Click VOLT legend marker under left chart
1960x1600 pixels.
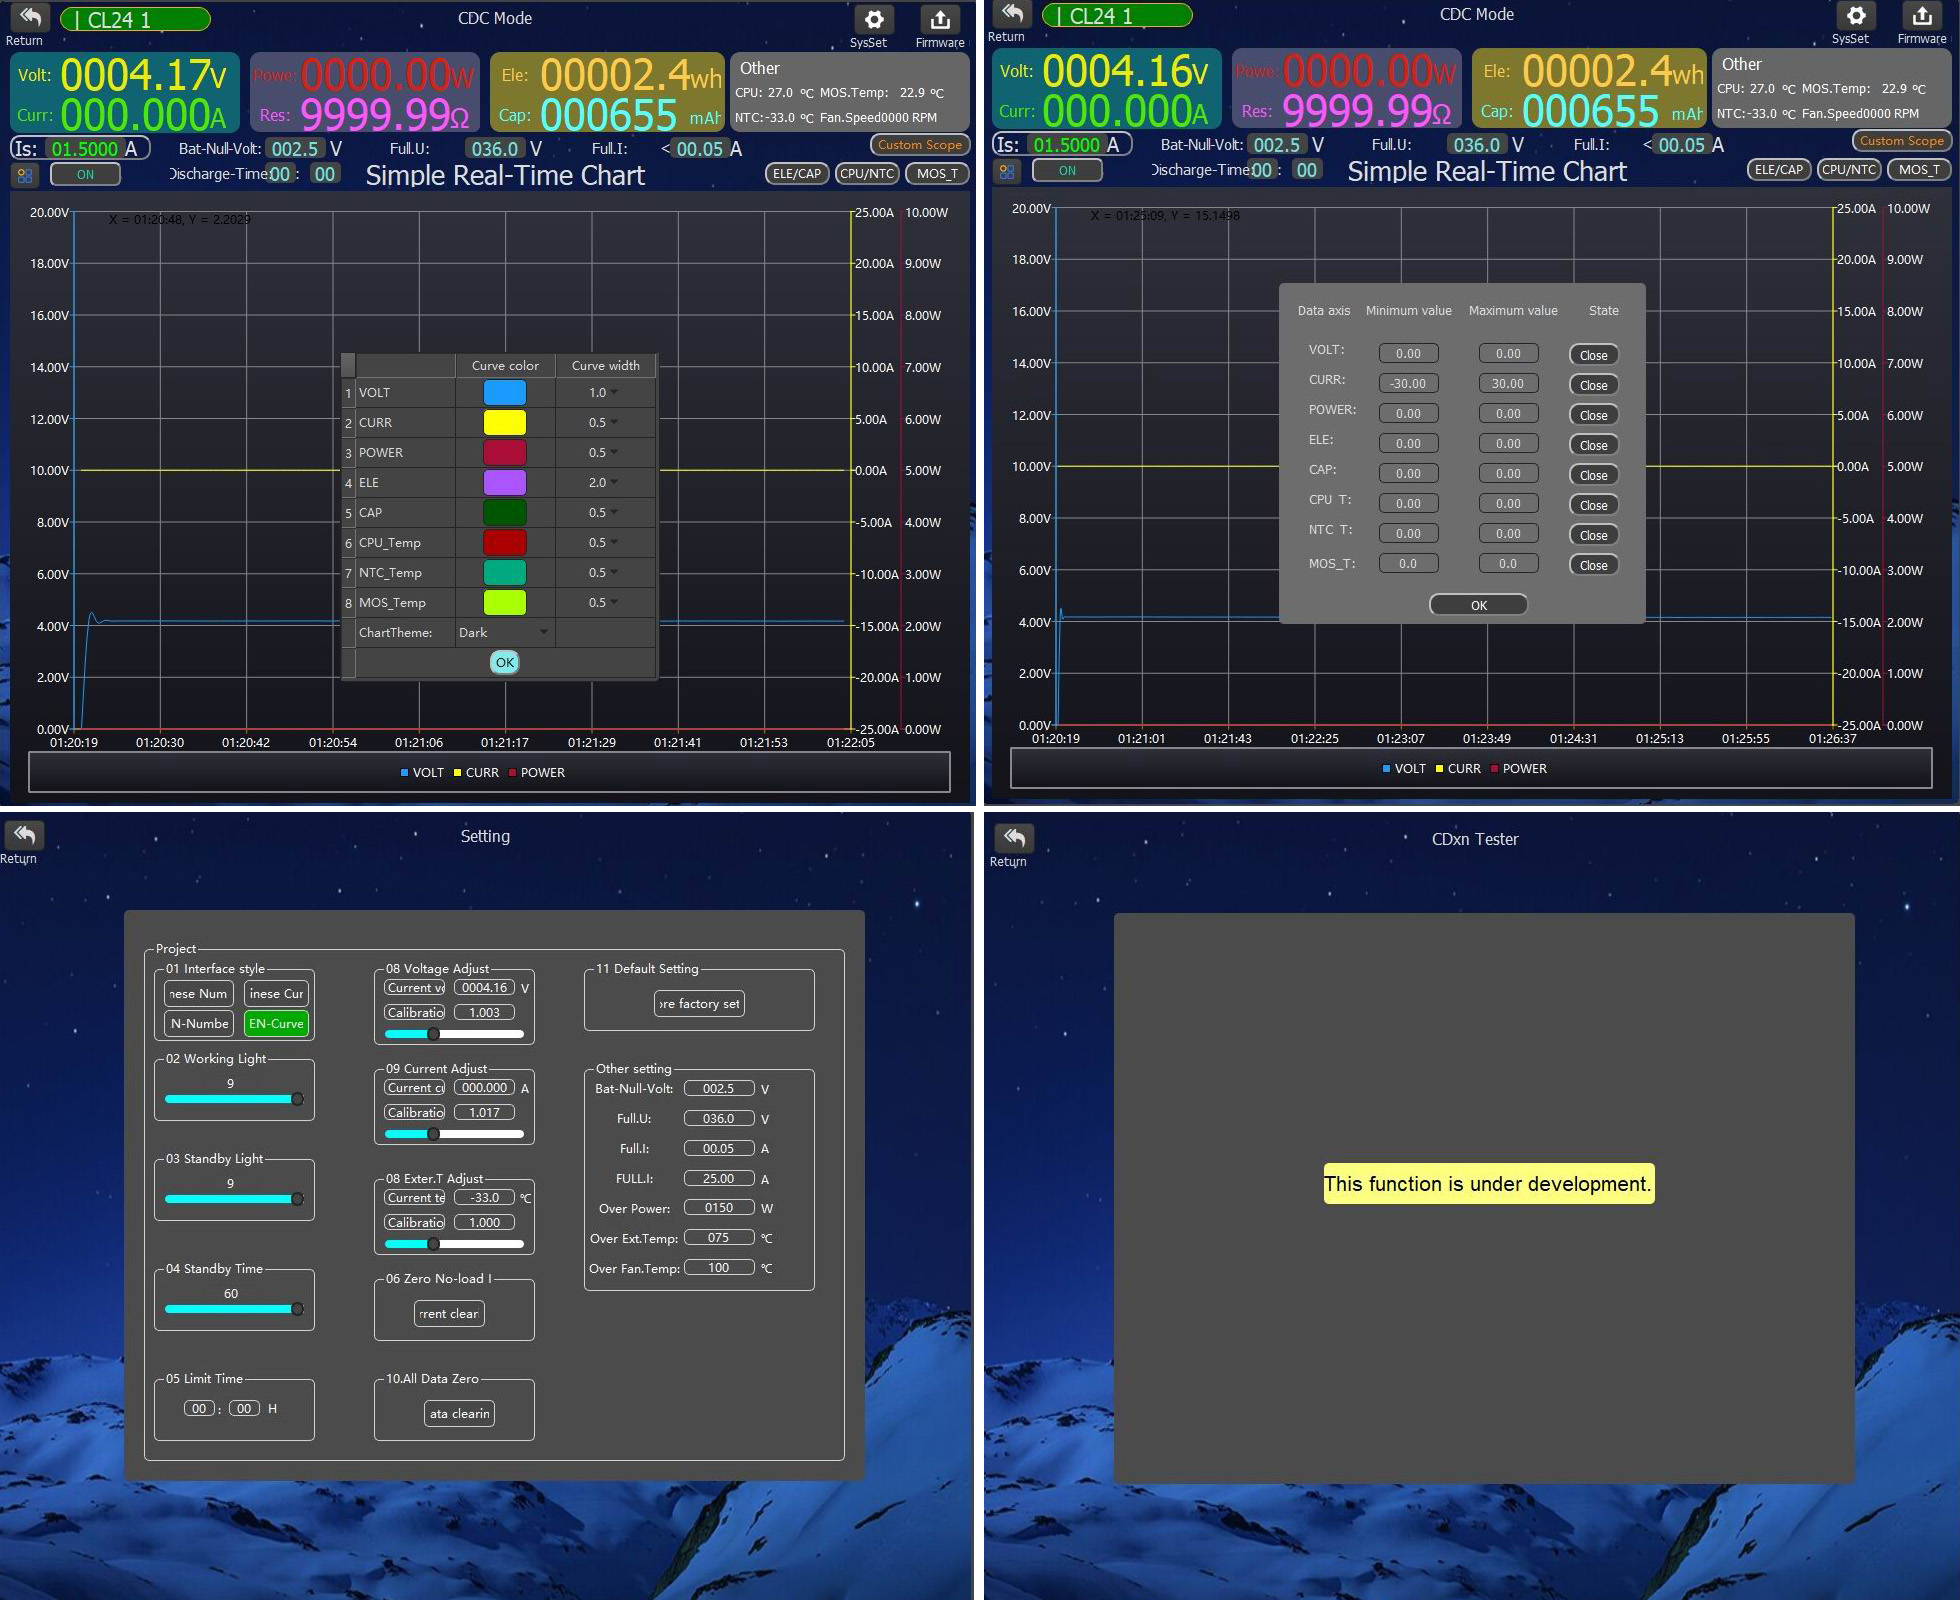click(405, 773)
